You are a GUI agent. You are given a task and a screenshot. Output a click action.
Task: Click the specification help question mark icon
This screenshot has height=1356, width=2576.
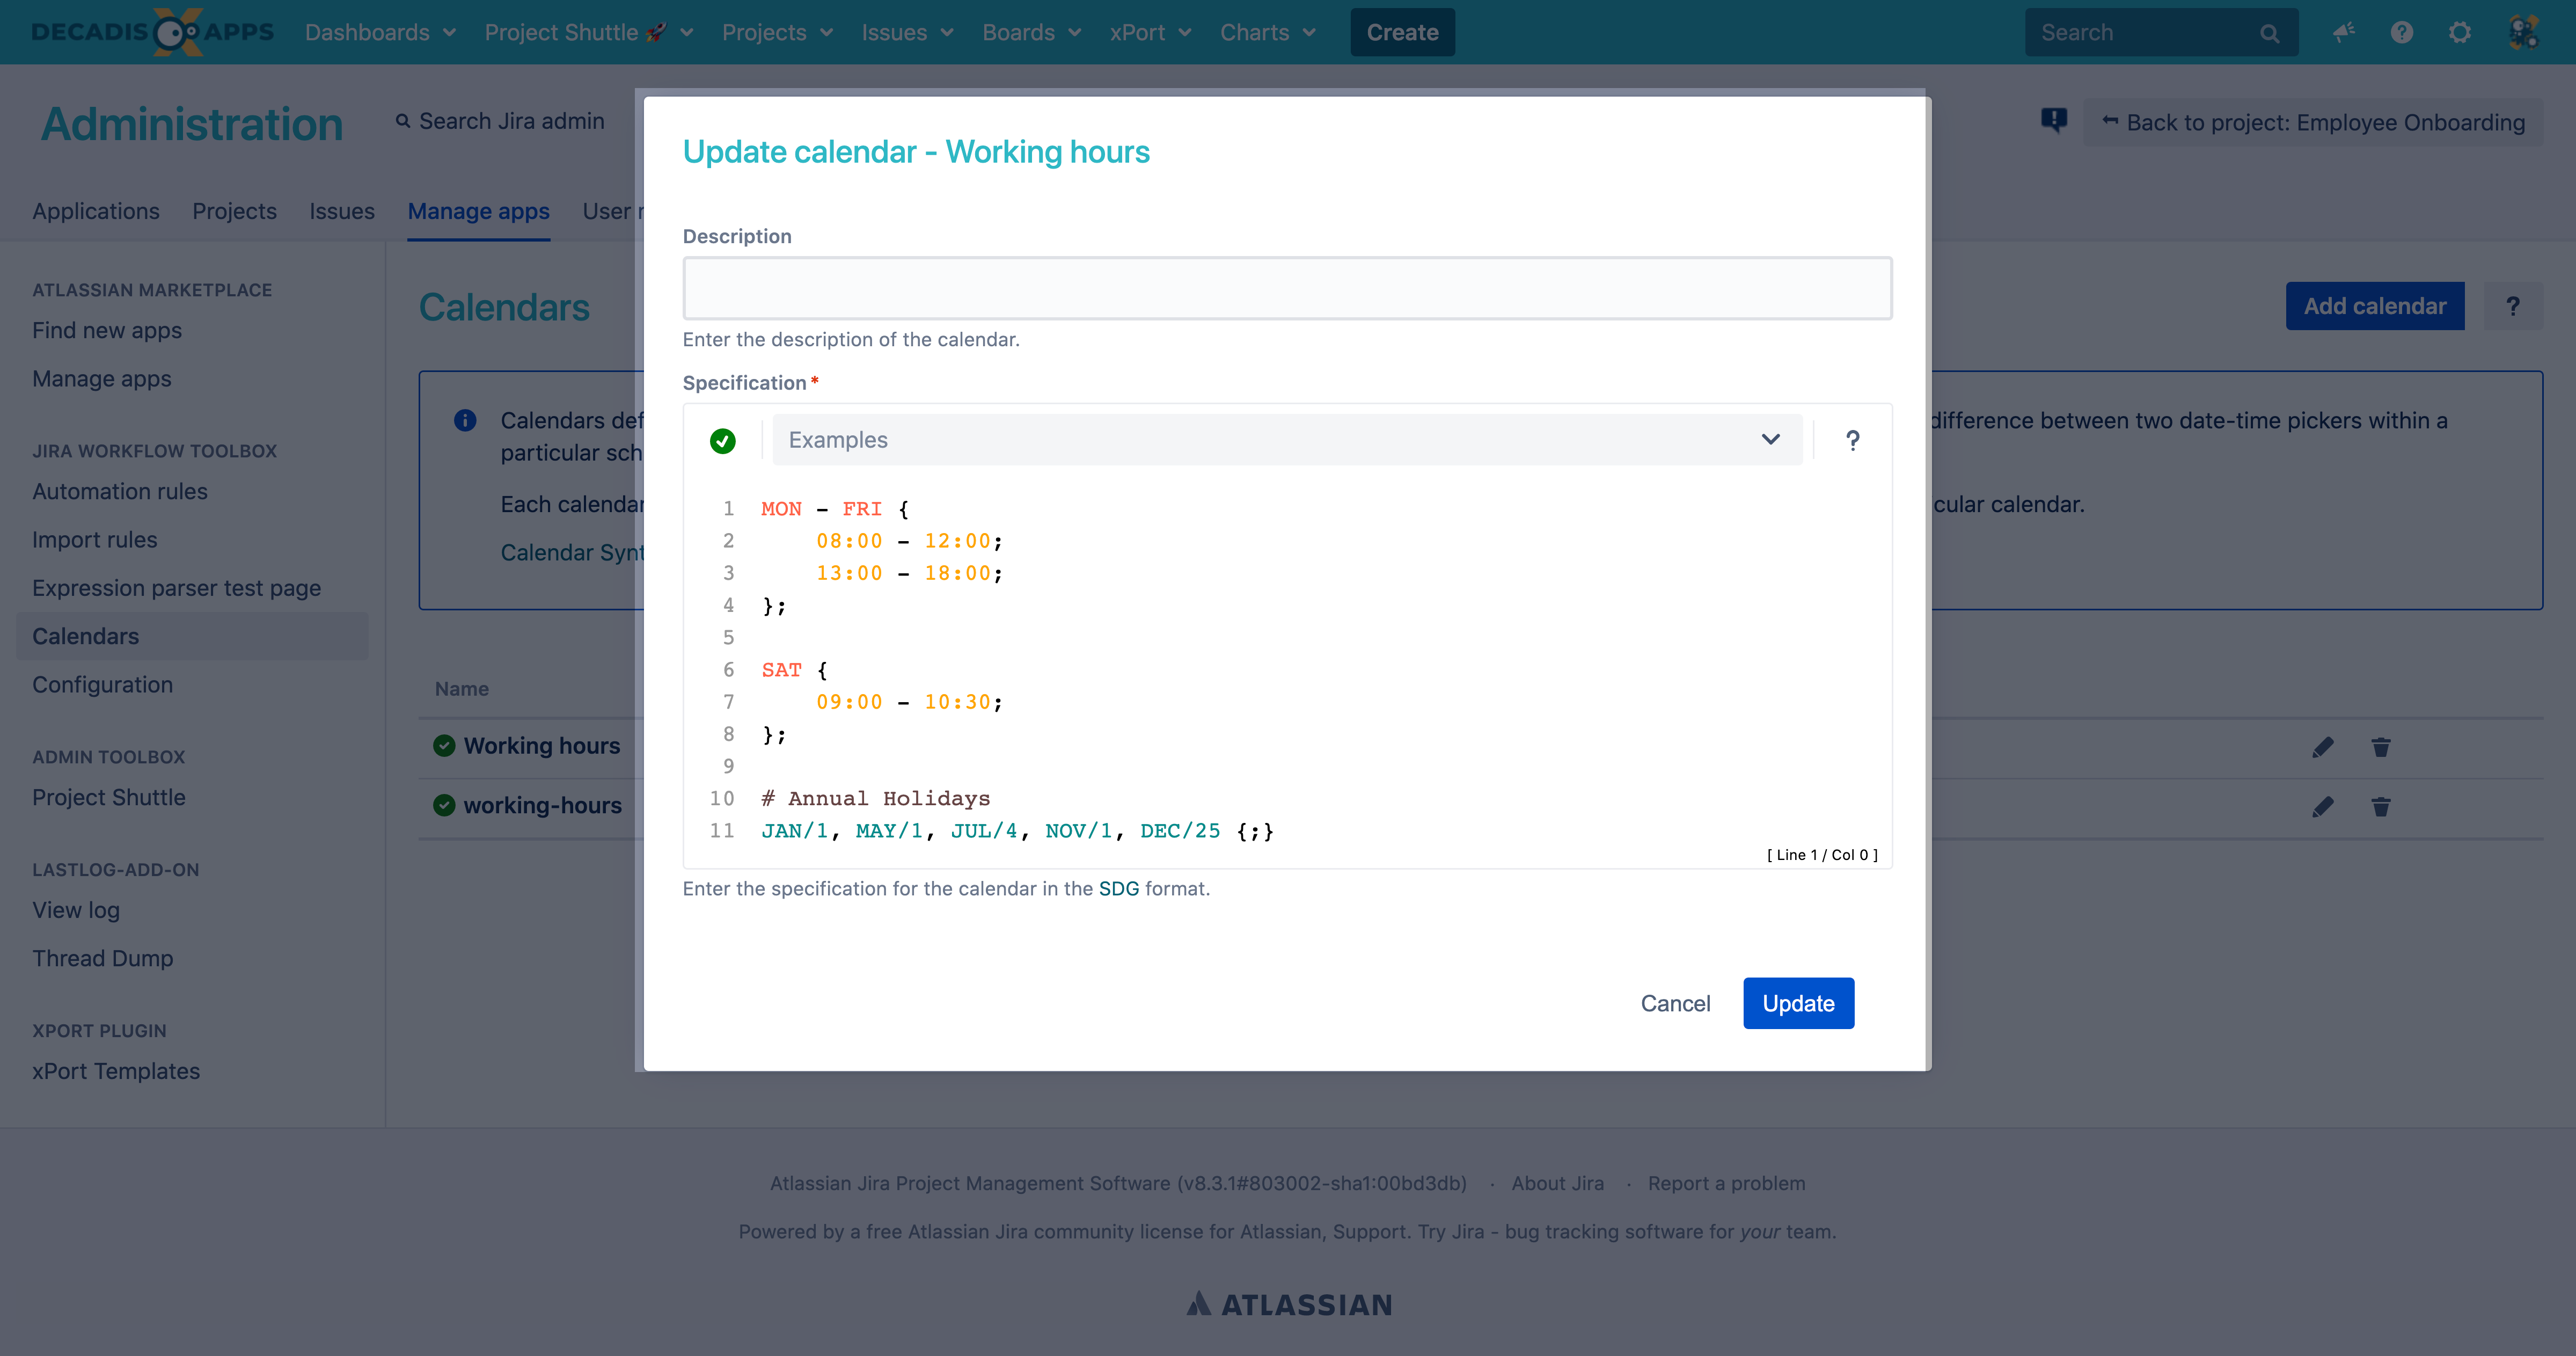tap(1852, 440)
